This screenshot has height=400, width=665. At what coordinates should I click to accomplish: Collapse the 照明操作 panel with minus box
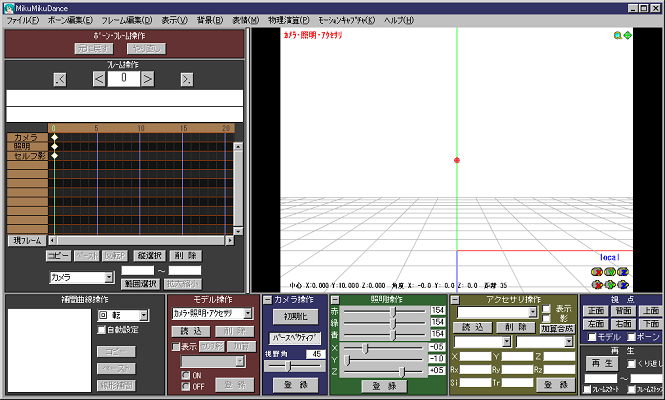pyautogui.click(x=335, y=300)
